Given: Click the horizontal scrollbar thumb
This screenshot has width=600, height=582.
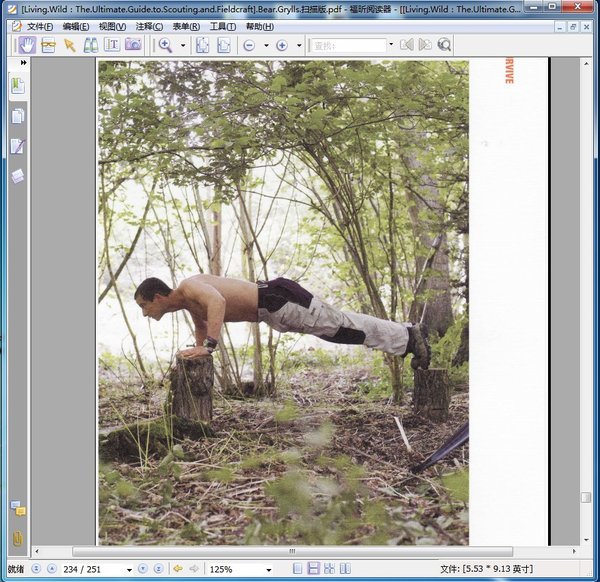Looking at the screenshot, I should [x=293, y=551].
